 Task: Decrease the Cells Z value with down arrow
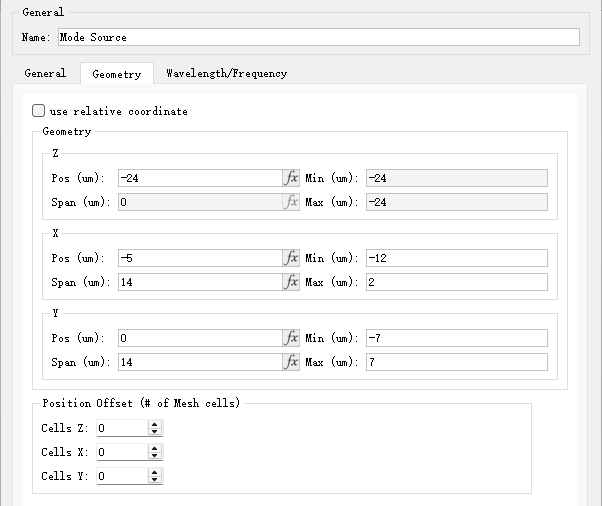click(x=155, y=432)
